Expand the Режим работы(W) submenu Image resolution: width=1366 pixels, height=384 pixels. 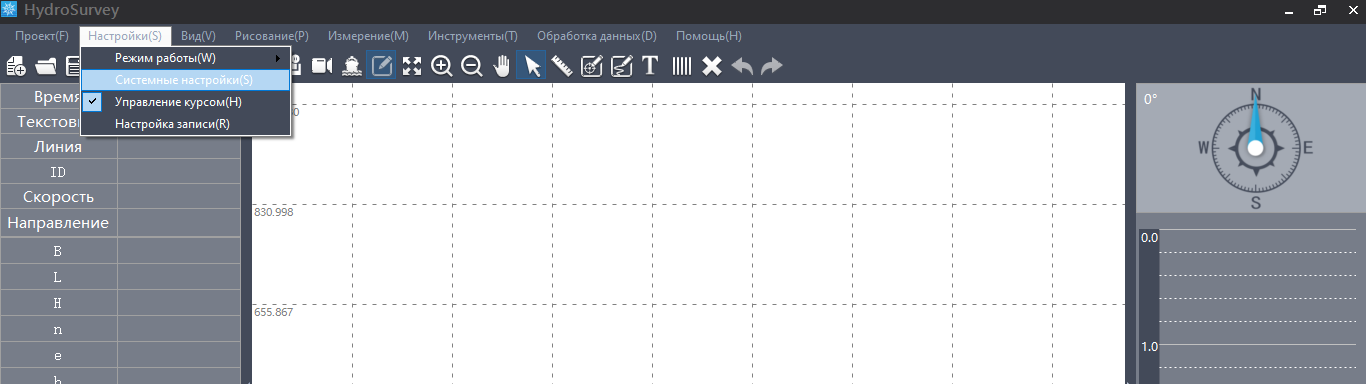click(186, 58)
